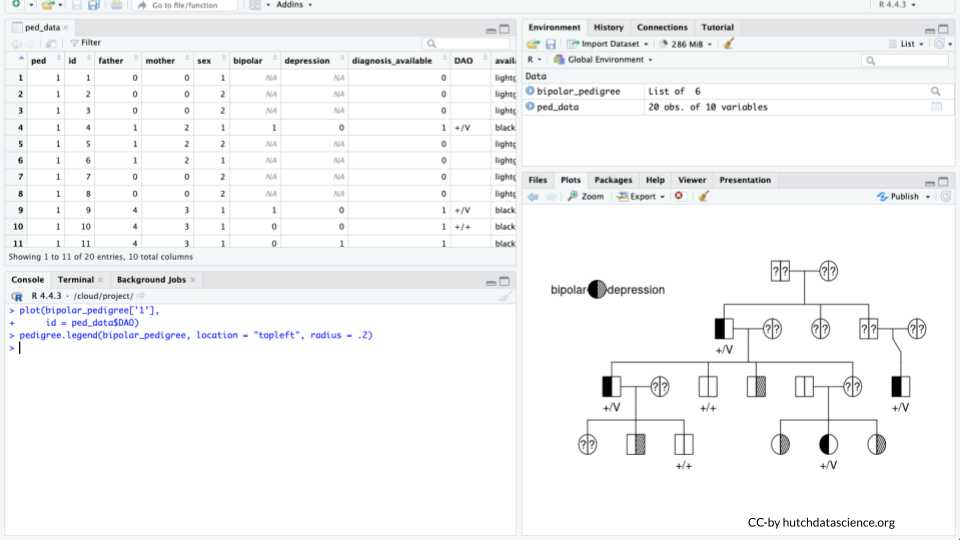Click the Environment search field
This screenshot has height=540, width=960.
905,60
